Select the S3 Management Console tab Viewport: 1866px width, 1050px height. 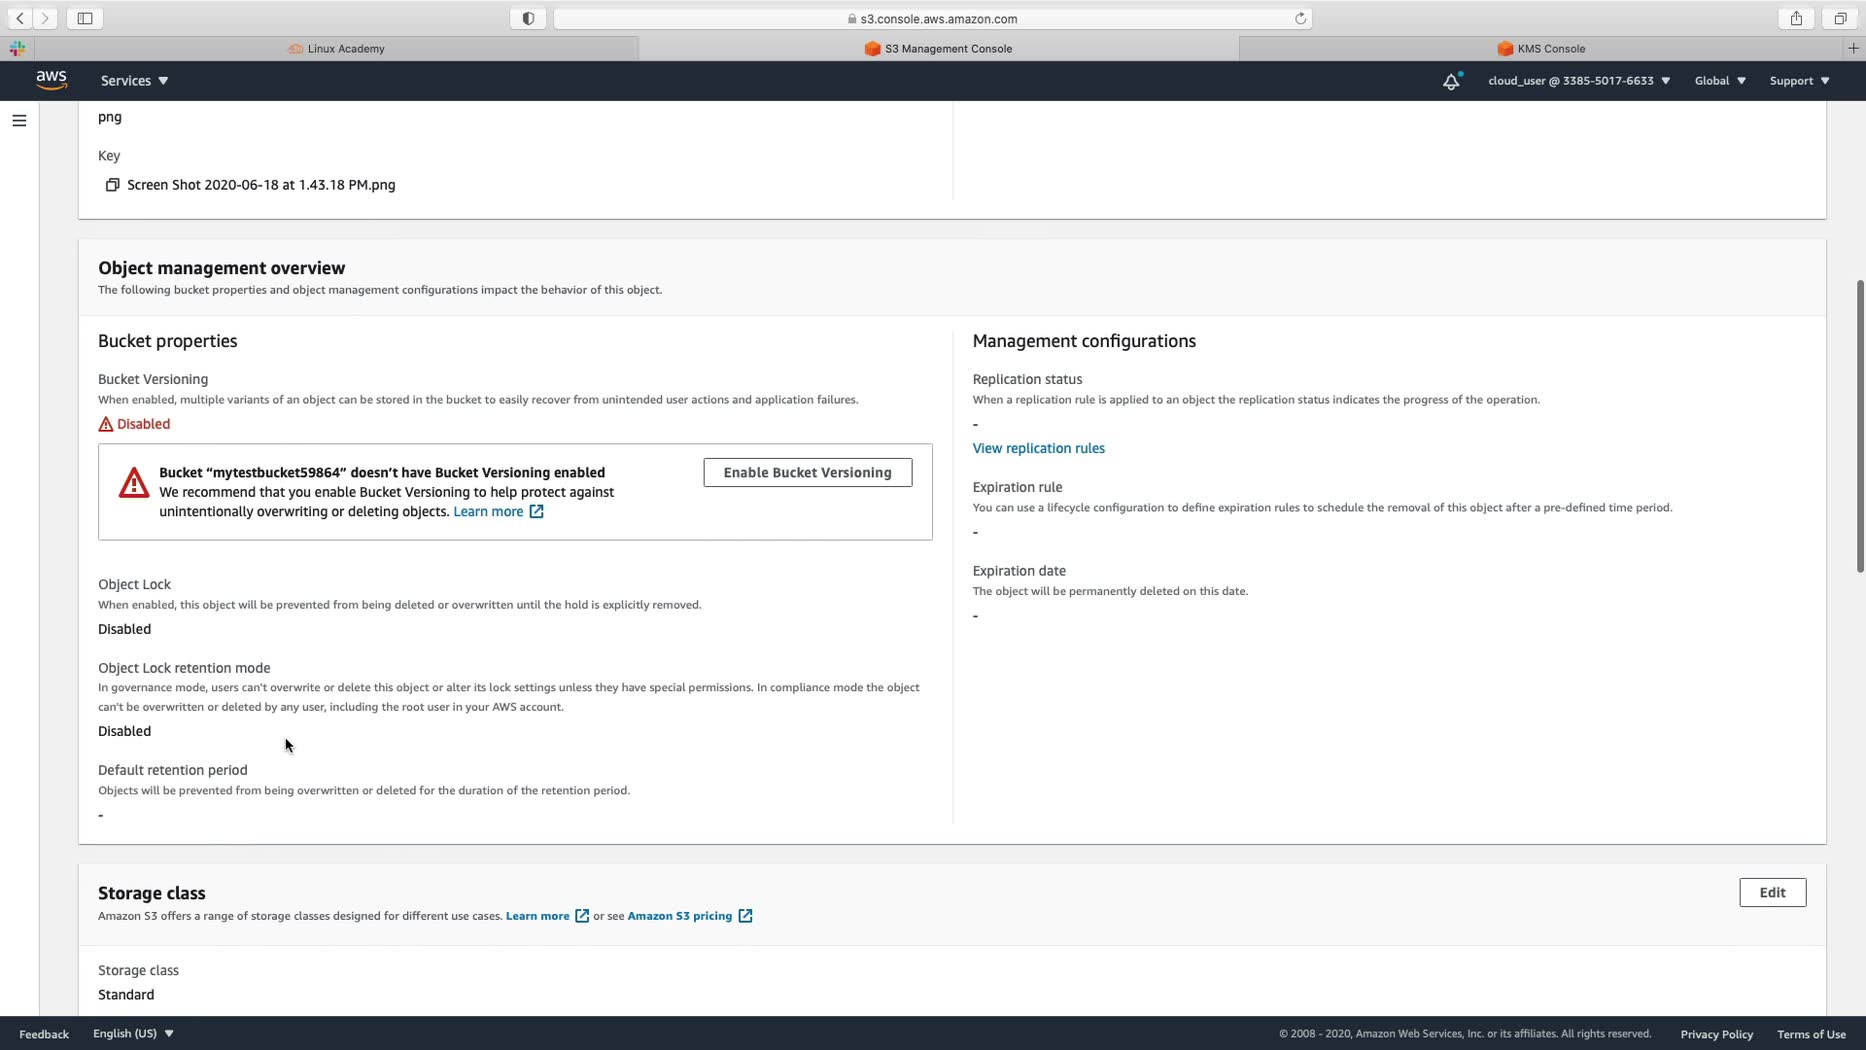(938, 48)
